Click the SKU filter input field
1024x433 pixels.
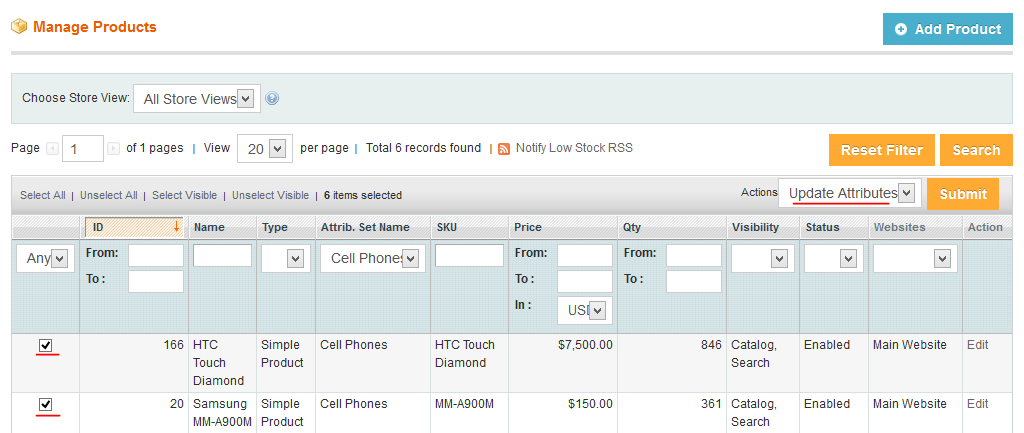pos(469,256)
